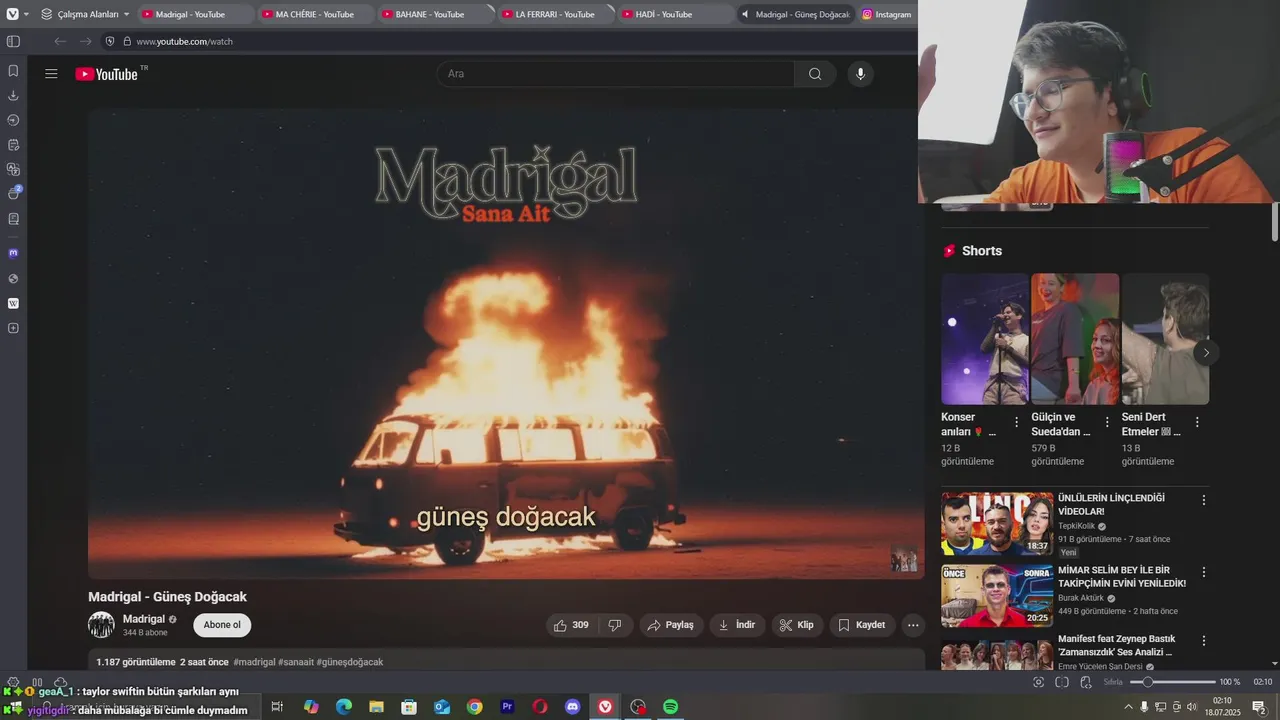Toggle tab tiling in status bar
Screen dimensions: 1280x720
click(x=1062, y=682)
